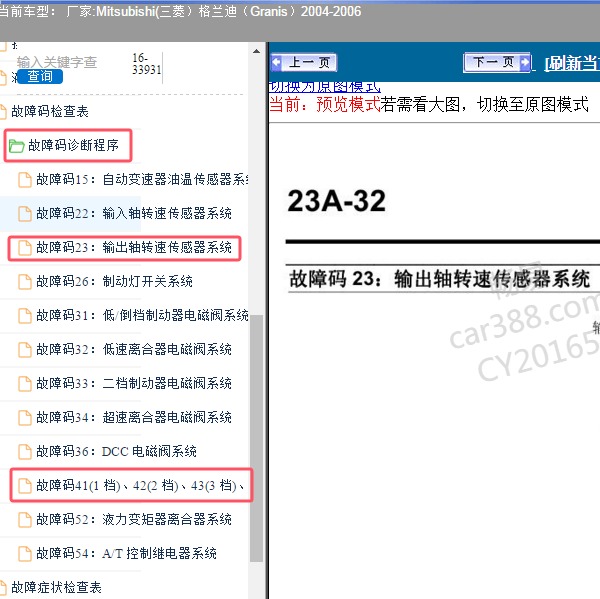
Task: Focus the 输入关键字查 keyword input field
Action: click(57, 62)
